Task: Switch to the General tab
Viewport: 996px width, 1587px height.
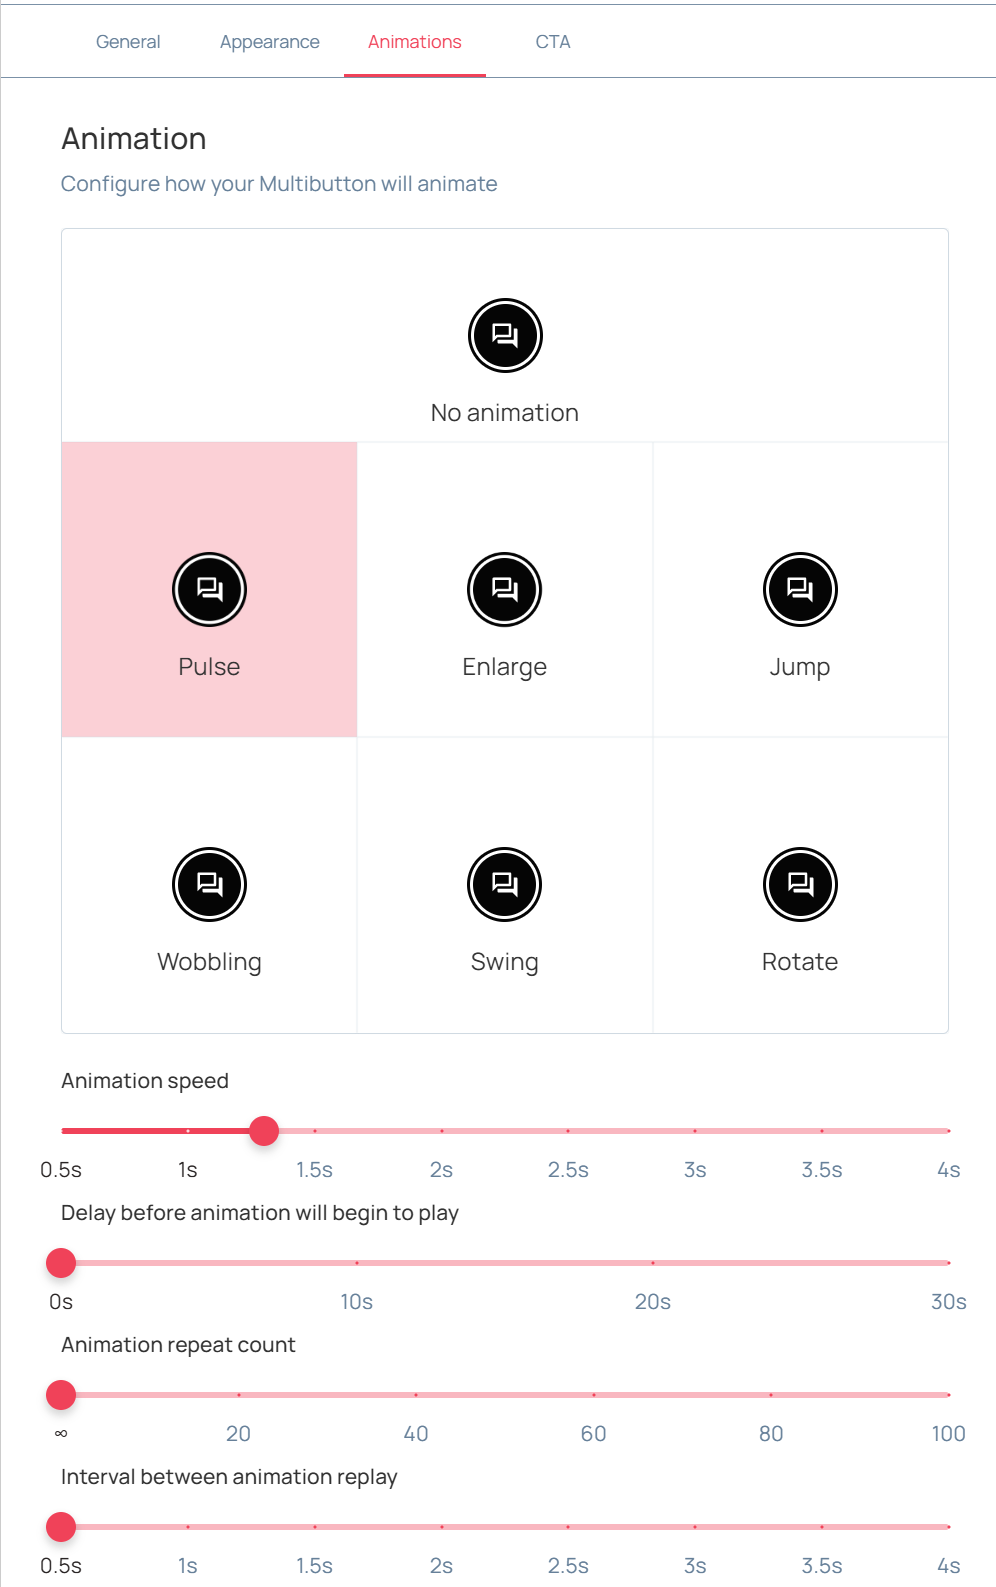Action: [x=128, y=42]
